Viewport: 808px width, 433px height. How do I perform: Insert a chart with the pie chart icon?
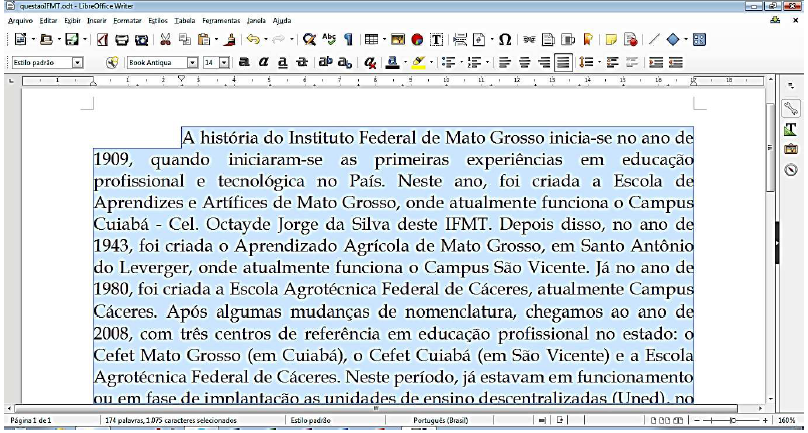pos(417,40)
